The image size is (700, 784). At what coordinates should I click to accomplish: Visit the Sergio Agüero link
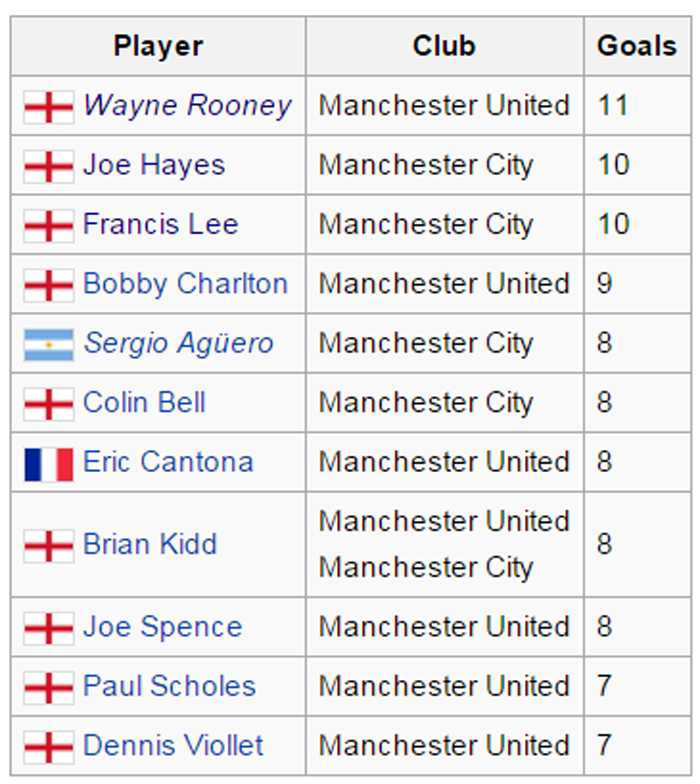click(178, 344)
